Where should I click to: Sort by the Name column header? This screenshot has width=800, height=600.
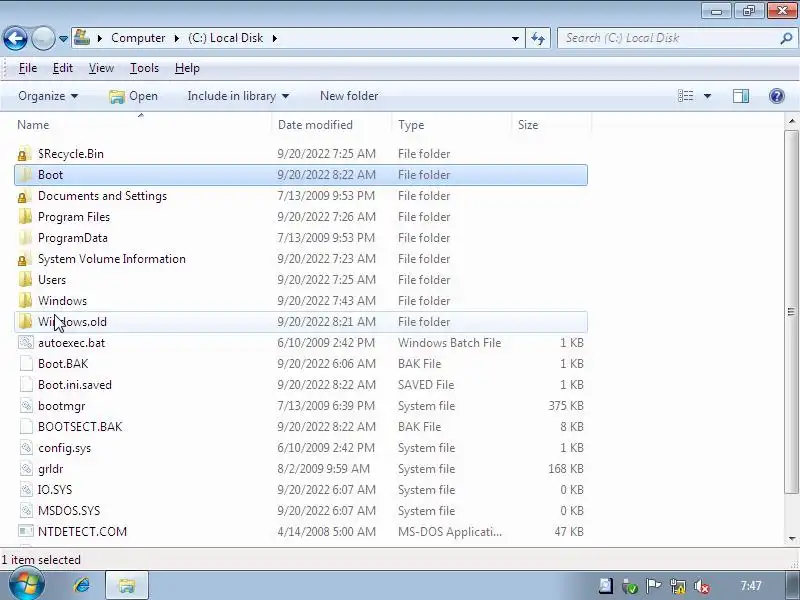click(142, 125)
